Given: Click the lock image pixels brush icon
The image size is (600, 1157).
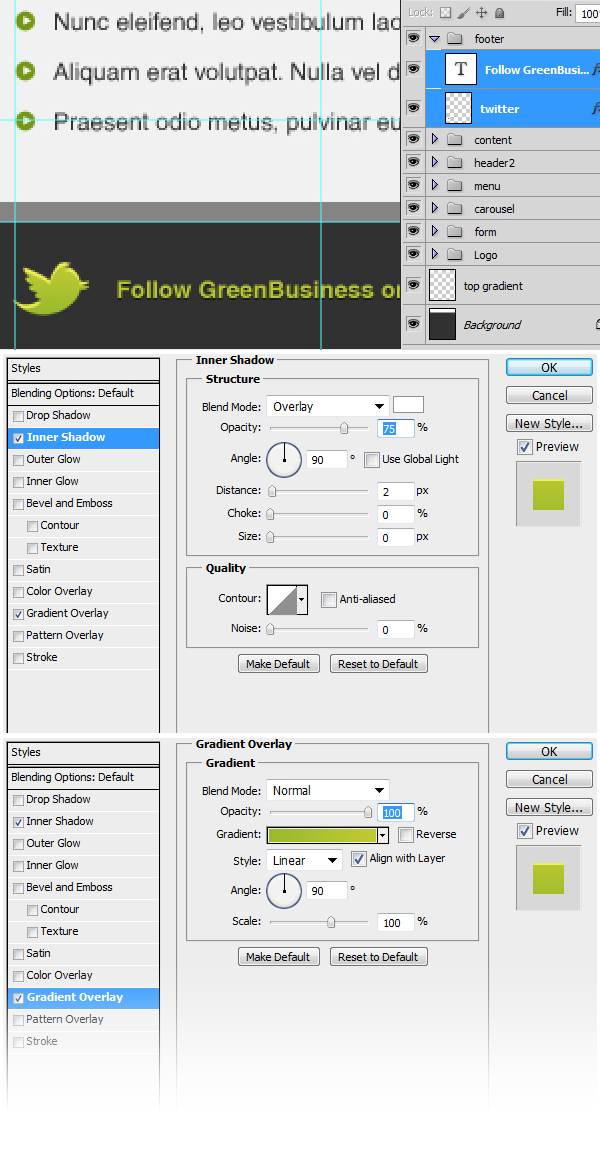Looking at the screenshot, I should point(463,13).
